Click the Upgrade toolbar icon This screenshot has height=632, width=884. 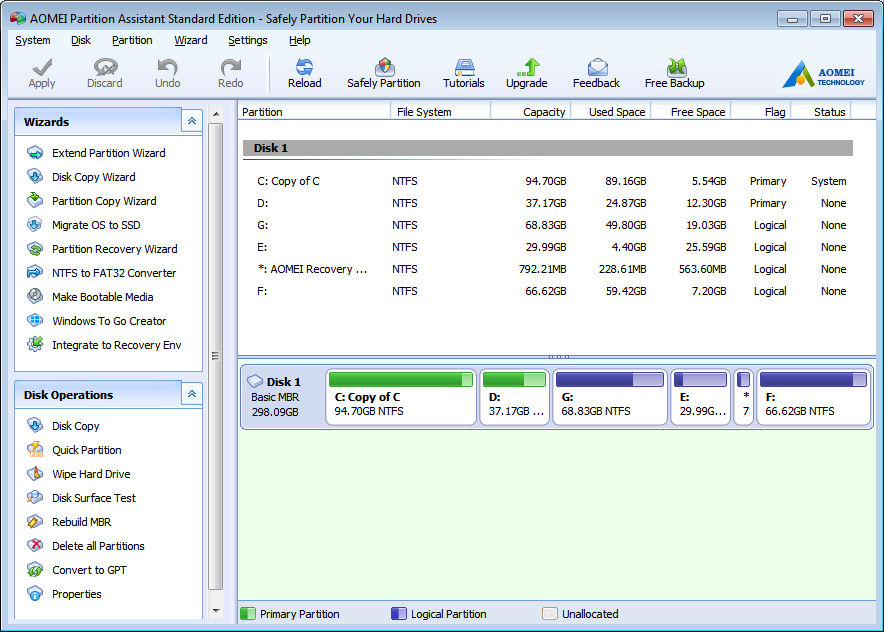[527, 68]
